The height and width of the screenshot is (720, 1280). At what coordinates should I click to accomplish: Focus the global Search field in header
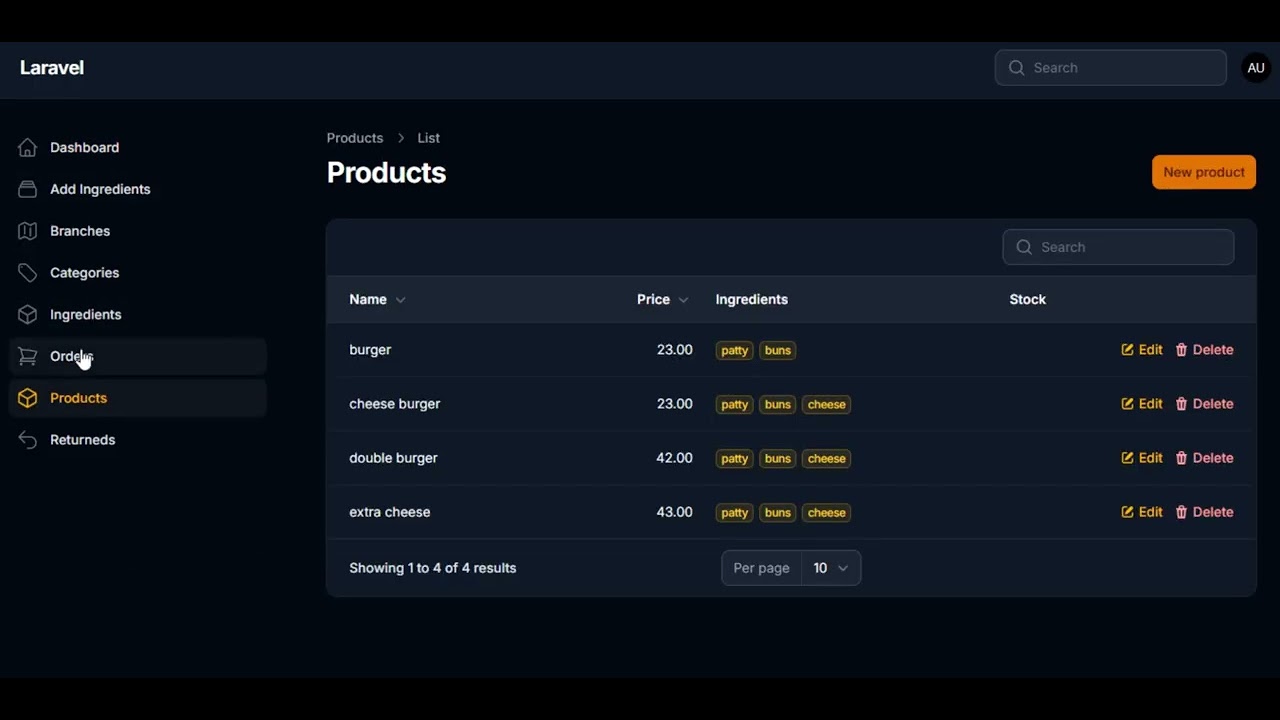(1111, 68)
